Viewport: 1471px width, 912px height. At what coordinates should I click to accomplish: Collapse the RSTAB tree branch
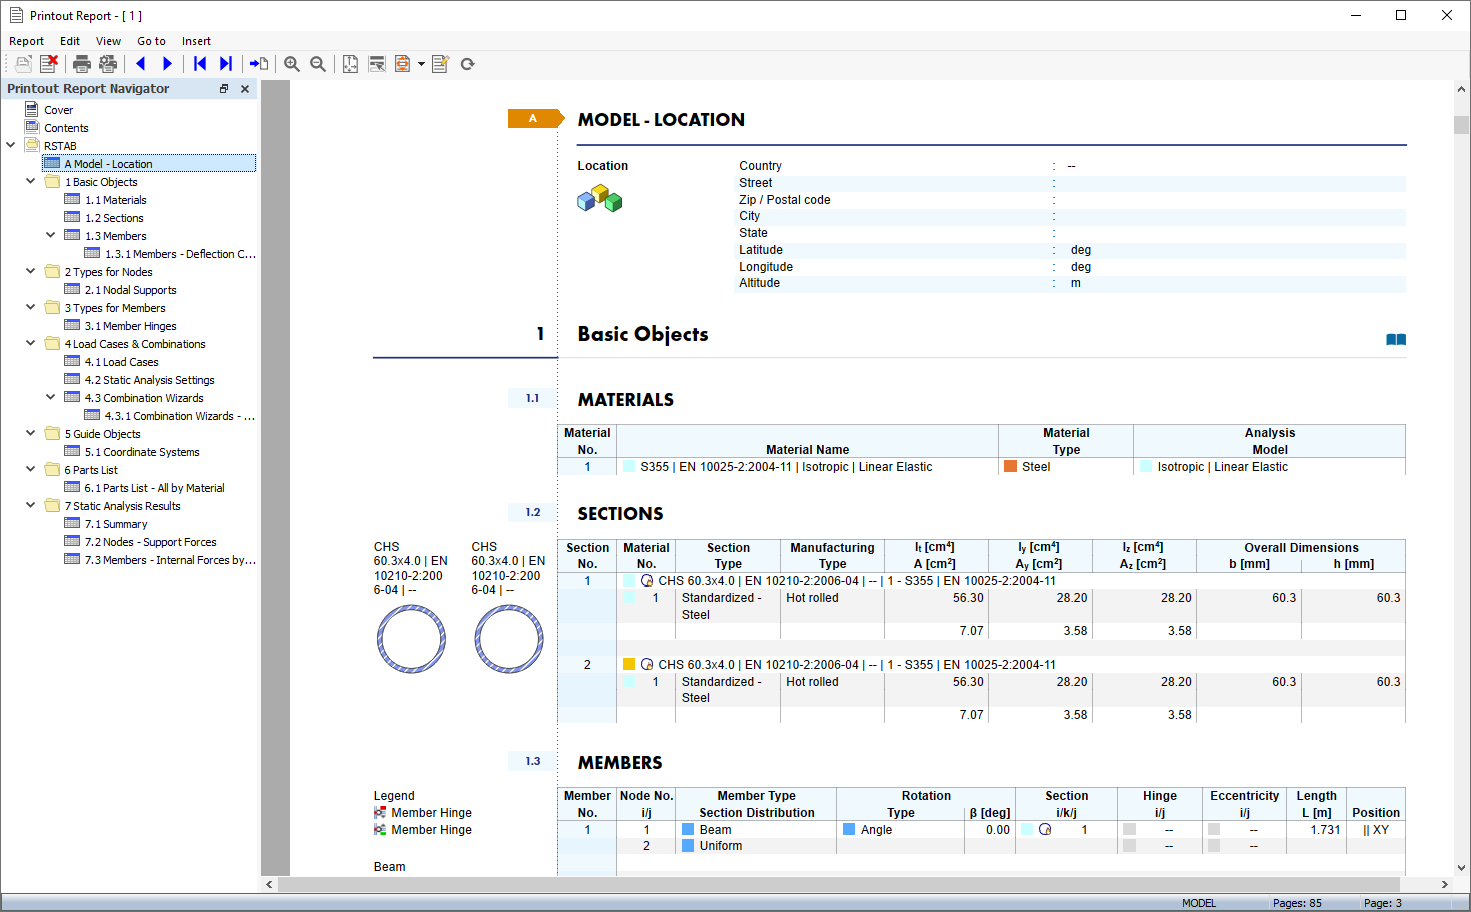point(10,144)
